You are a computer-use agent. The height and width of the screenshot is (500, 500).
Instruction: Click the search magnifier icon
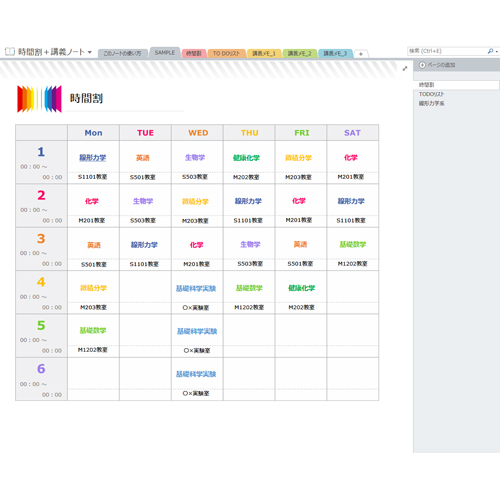point(490,51)
